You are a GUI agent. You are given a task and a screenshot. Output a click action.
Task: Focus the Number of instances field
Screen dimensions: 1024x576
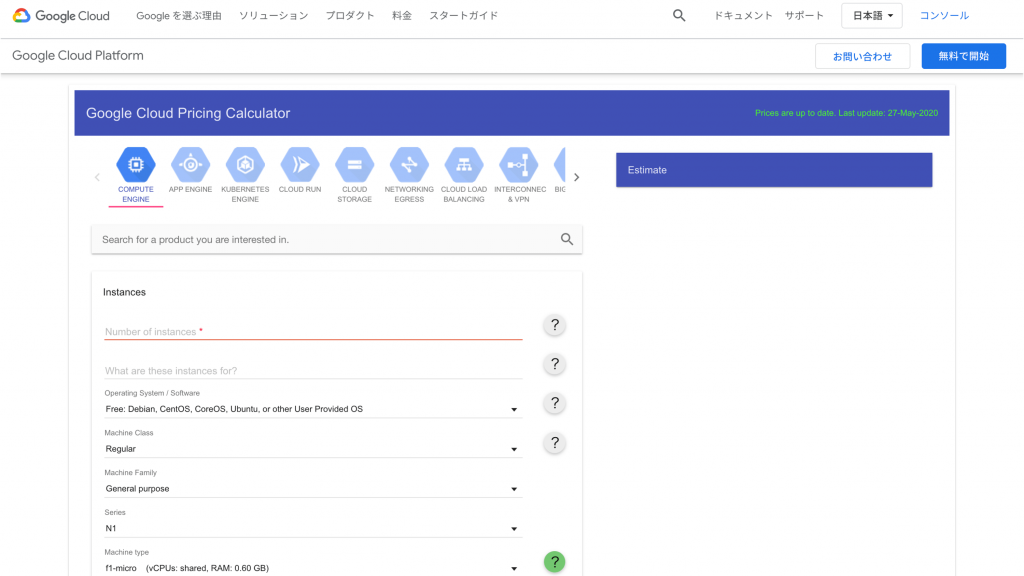coord(313,332)
